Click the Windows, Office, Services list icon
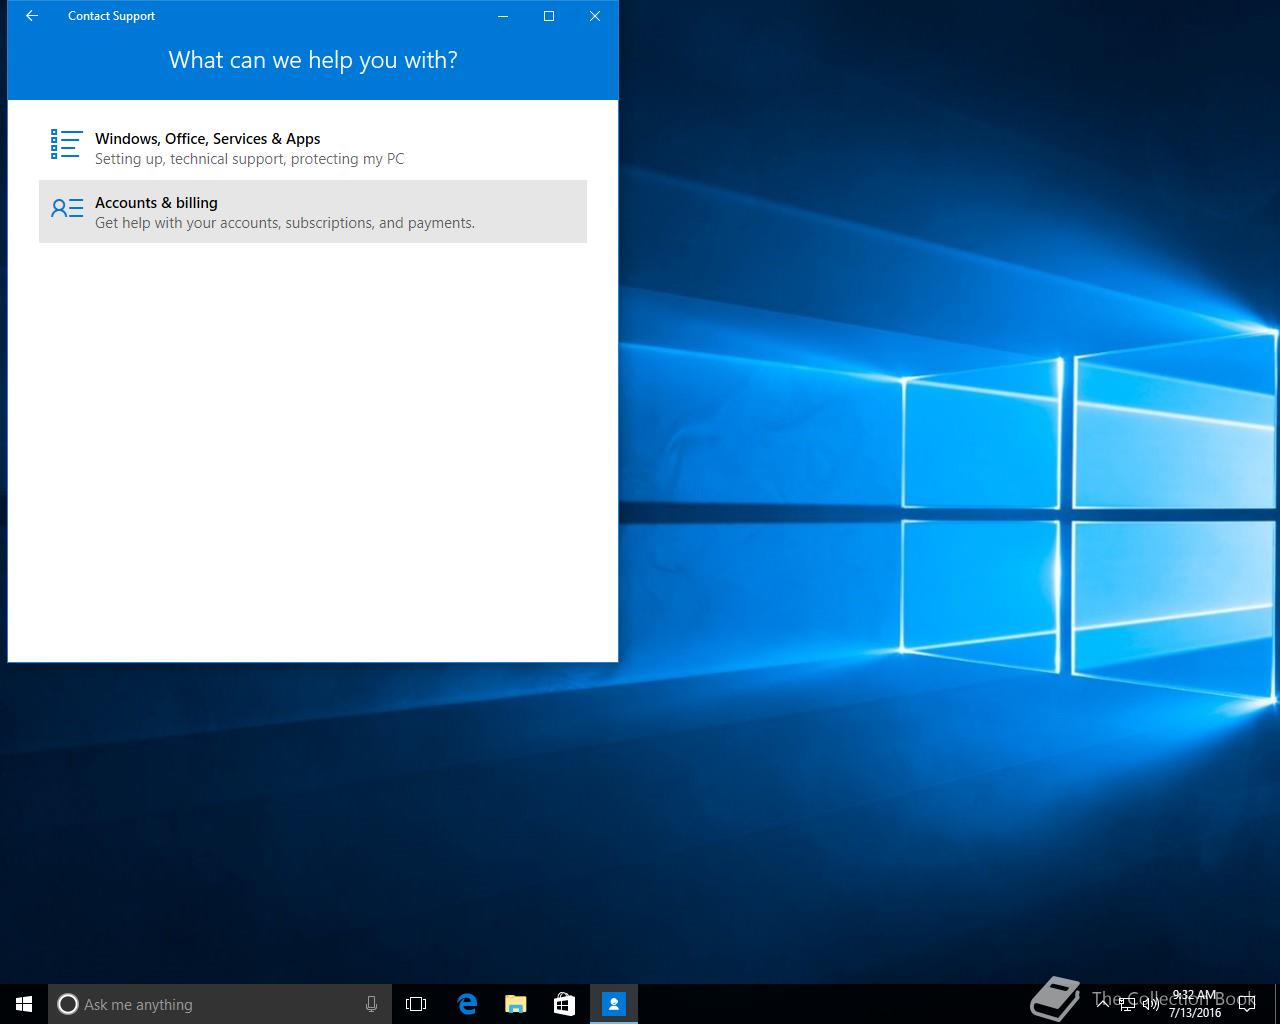This screenshot has height=1024, width=1280. (x=66, y=144)
